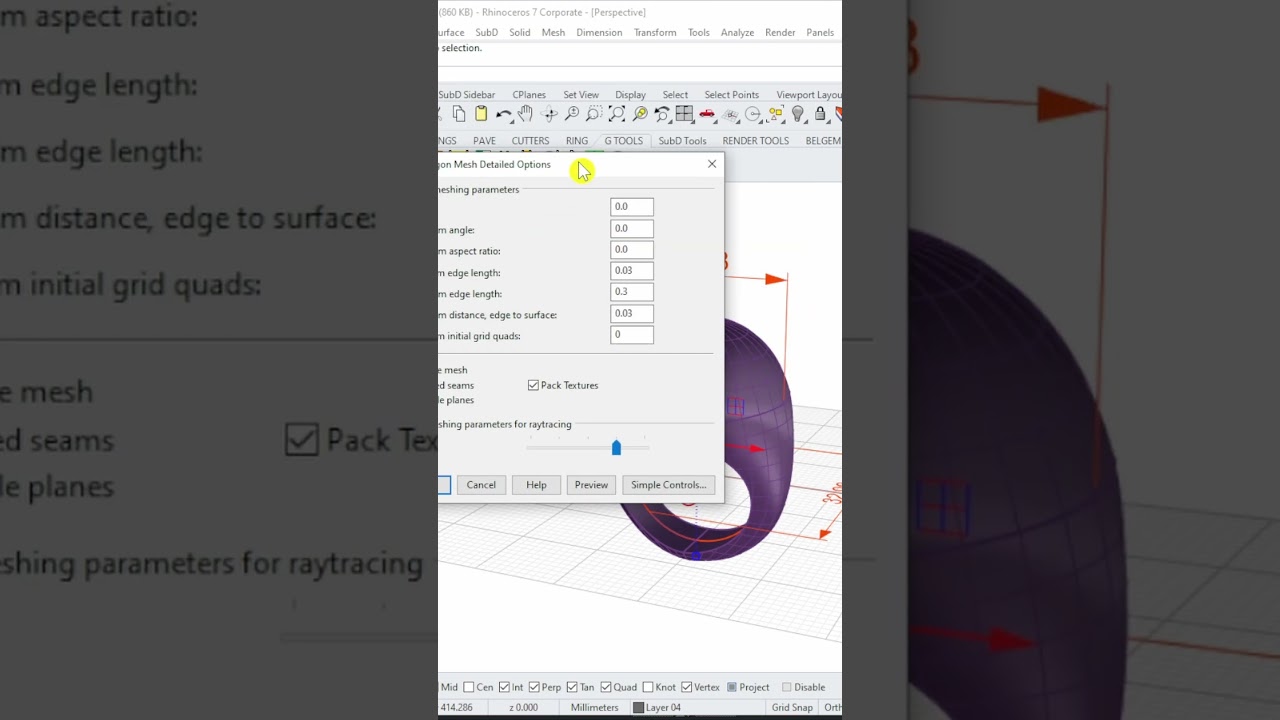Open the RING tab
Screen dimensions: 1280x720
[x=577, y=141]
